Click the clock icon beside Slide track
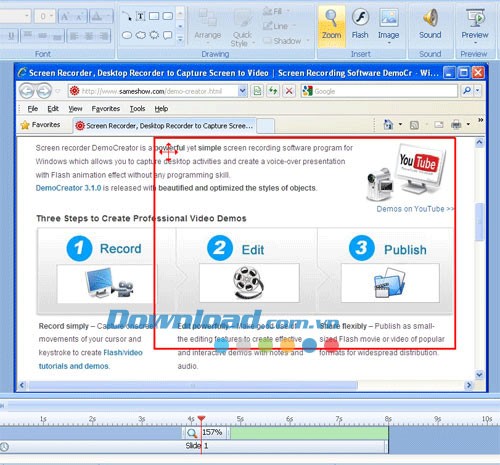Screen dimensions: 500x465 pyautogui.click(x=4, y=446)
